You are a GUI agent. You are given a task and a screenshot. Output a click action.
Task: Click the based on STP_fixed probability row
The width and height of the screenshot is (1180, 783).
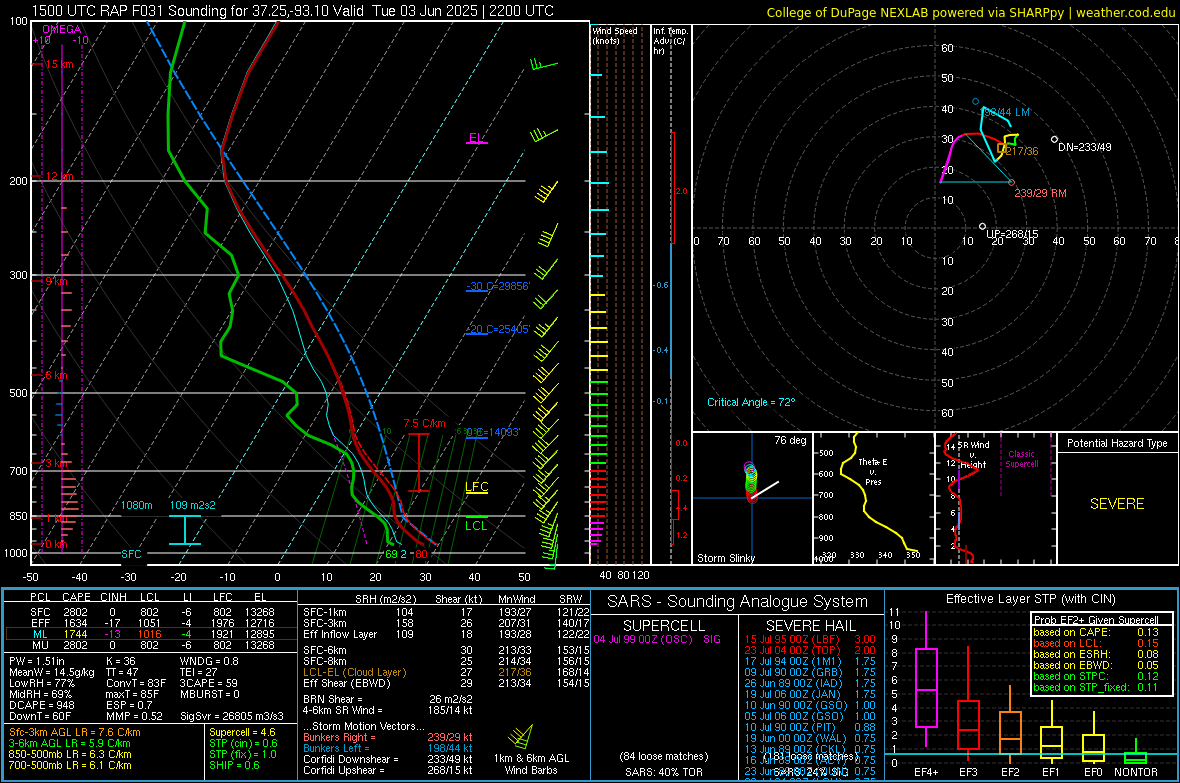pos(1096,687)
